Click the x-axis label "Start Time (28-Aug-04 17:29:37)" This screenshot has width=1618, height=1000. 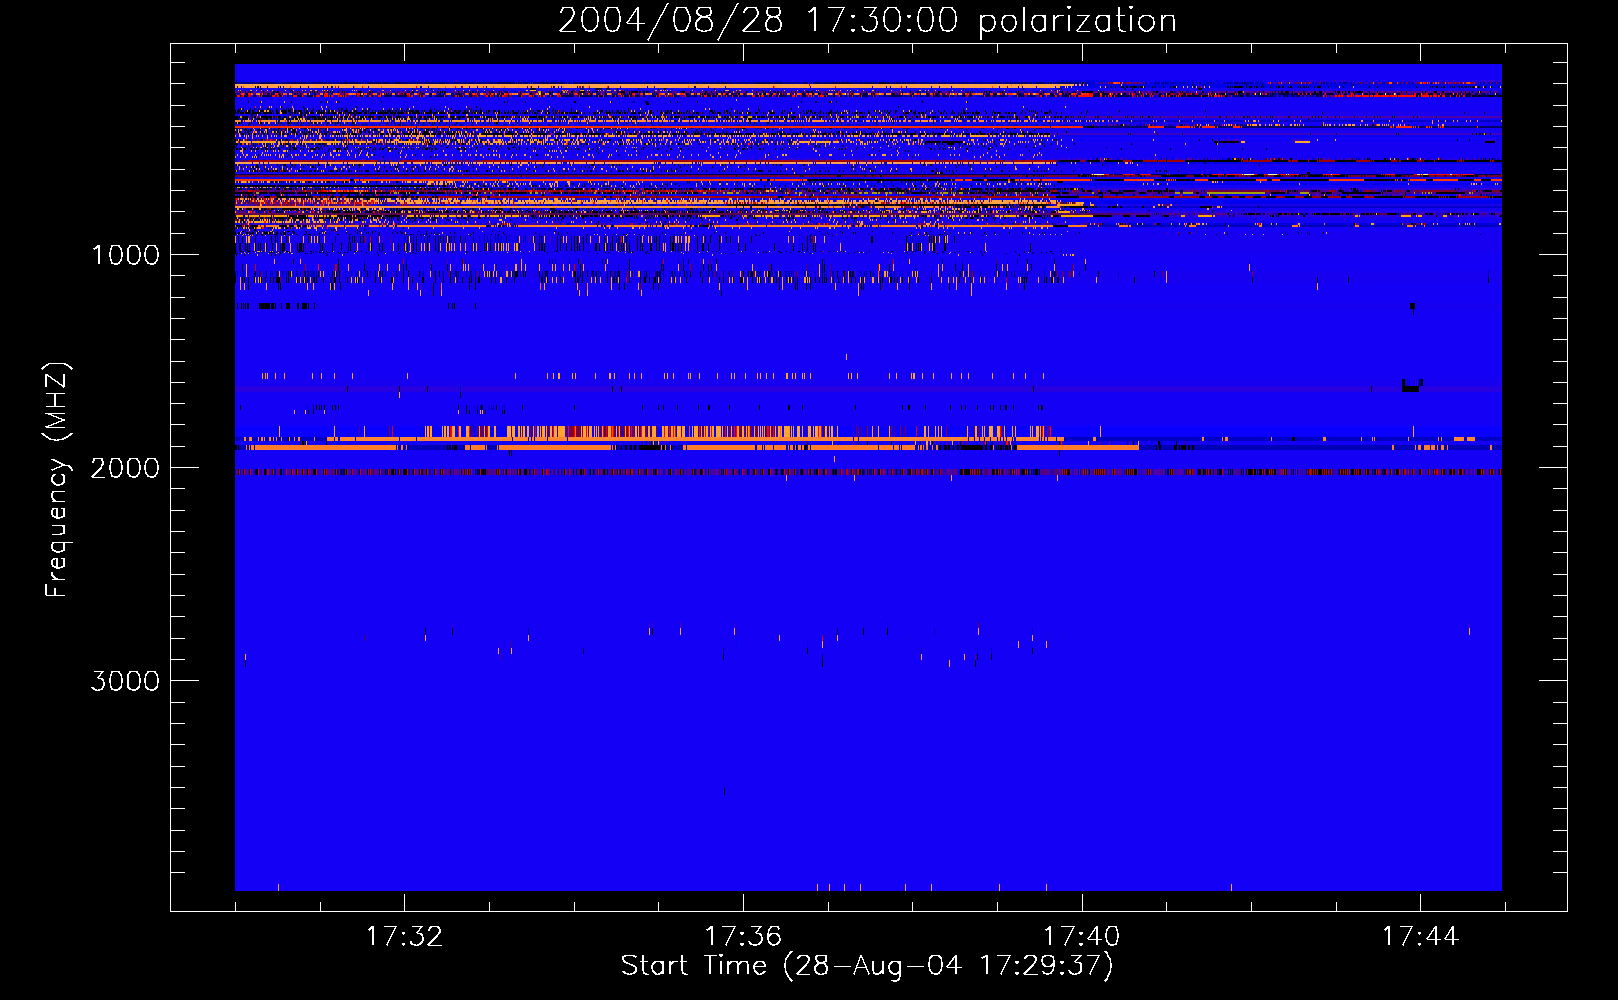click(867, 966)
